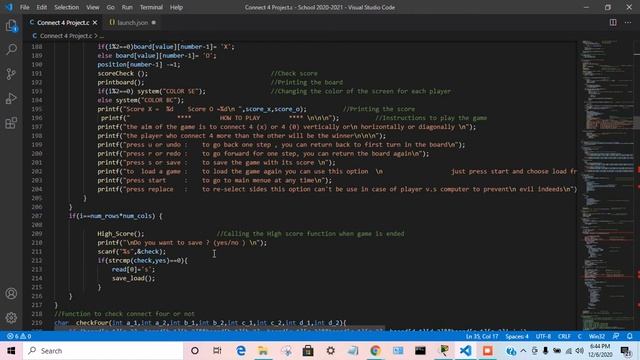
Task: Open the Source Control view
Action: [x=11, y=74]
